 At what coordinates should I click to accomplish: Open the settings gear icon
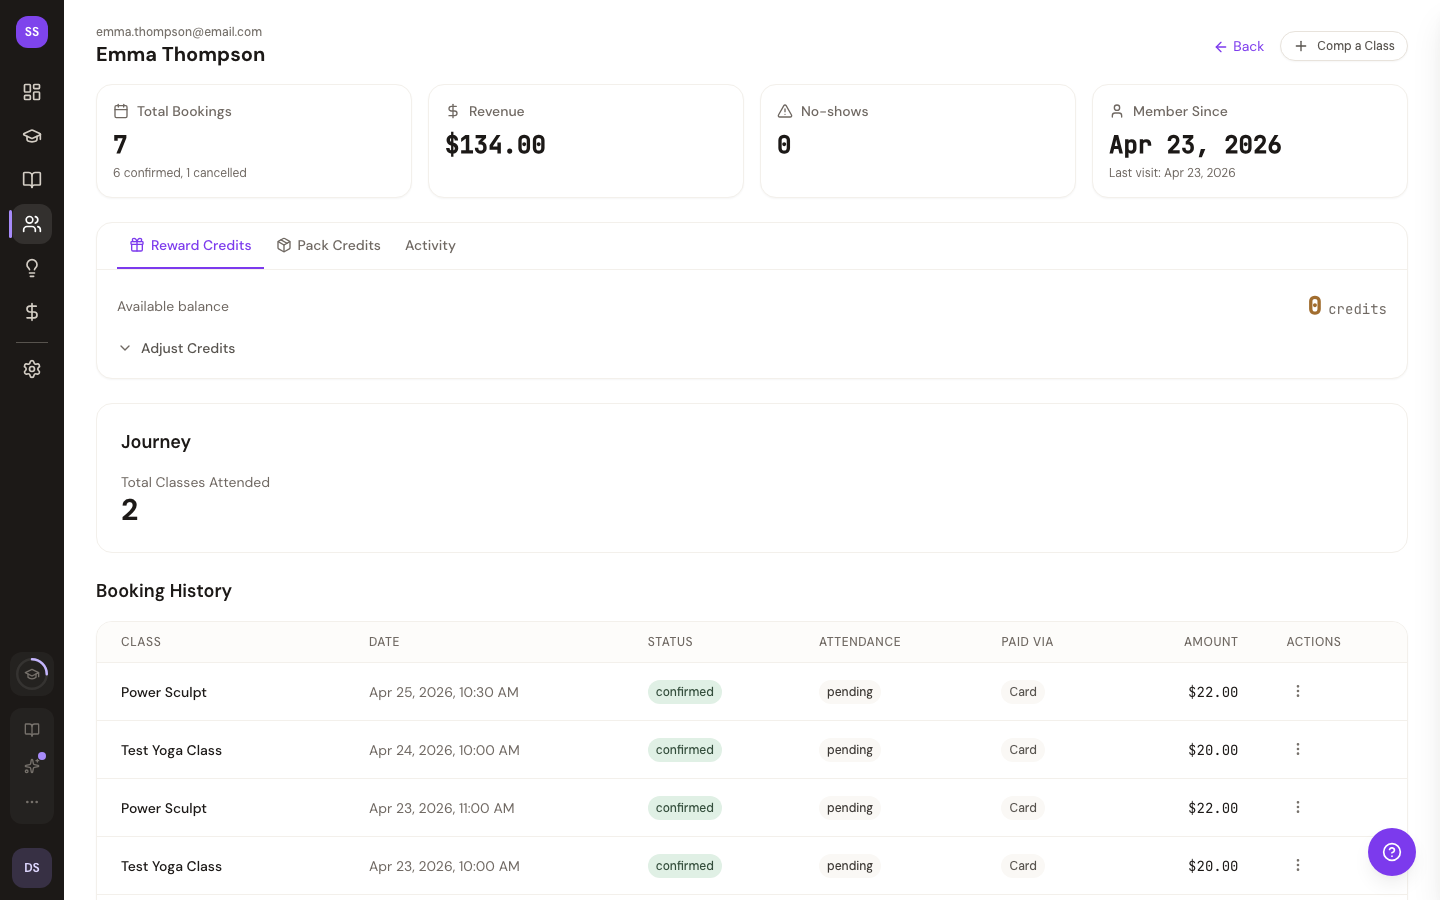(32, 369)
